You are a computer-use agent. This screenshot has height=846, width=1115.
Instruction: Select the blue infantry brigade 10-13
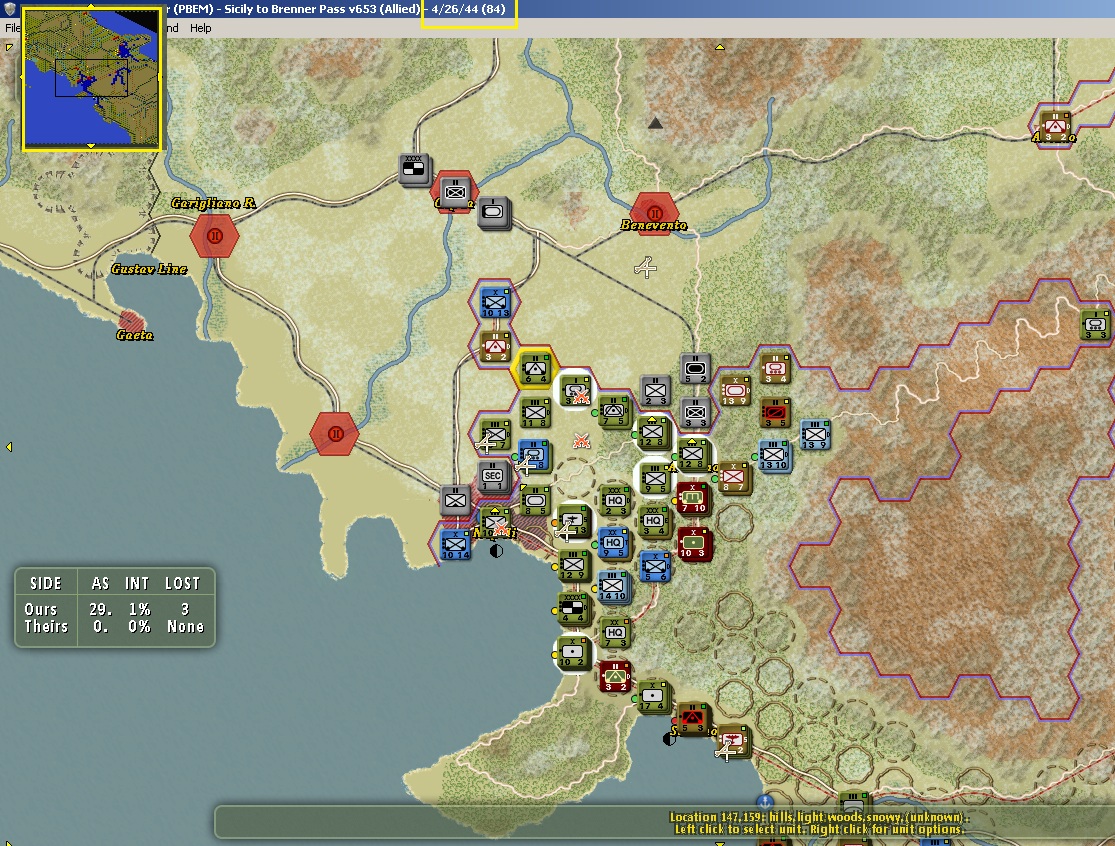click(x=495, y=302)
